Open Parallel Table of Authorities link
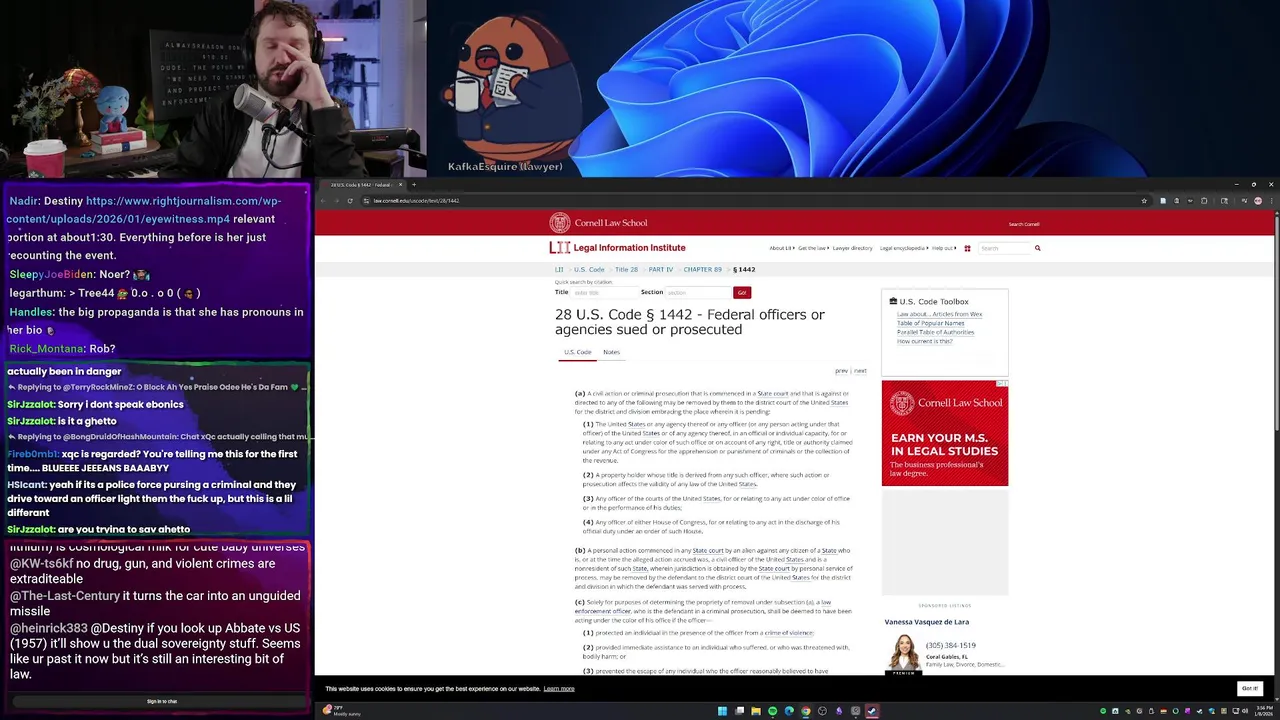 click(x=935, y=332)
